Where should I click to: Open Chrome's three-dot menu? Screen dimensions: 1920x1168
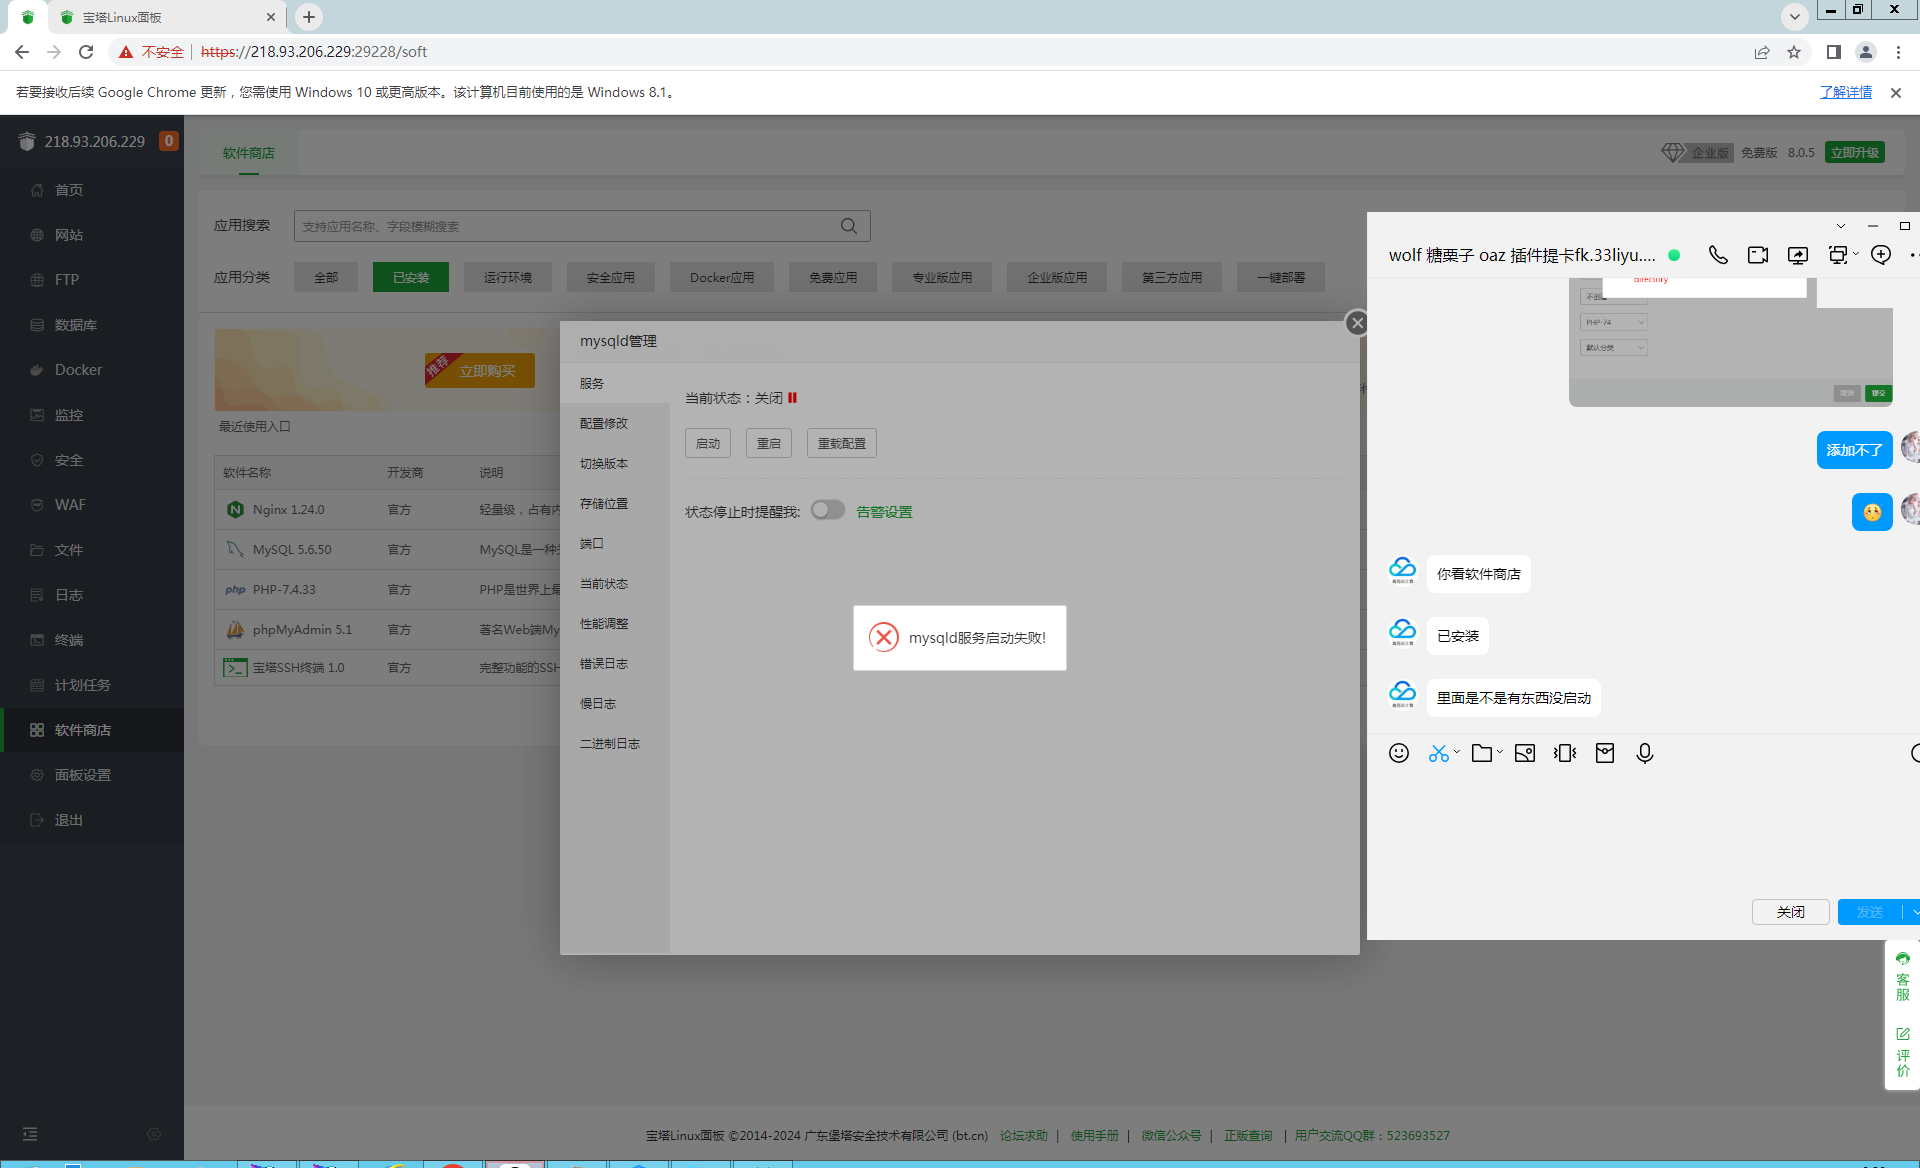(1898, 52)
